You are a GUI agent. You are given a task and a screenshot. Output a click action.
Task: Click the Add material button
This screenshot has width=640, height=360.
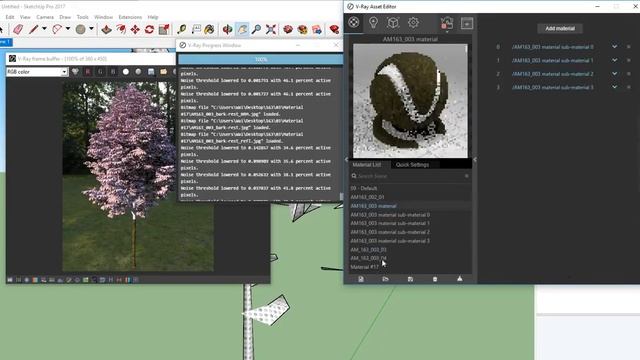[560, 29]
